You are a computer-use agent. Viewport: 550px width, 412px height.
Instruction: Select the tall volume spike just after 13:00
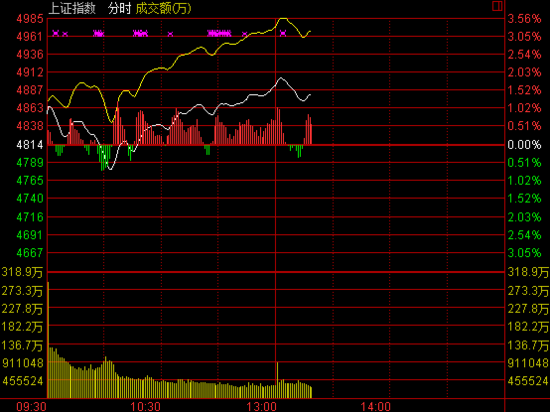(277, 380)
